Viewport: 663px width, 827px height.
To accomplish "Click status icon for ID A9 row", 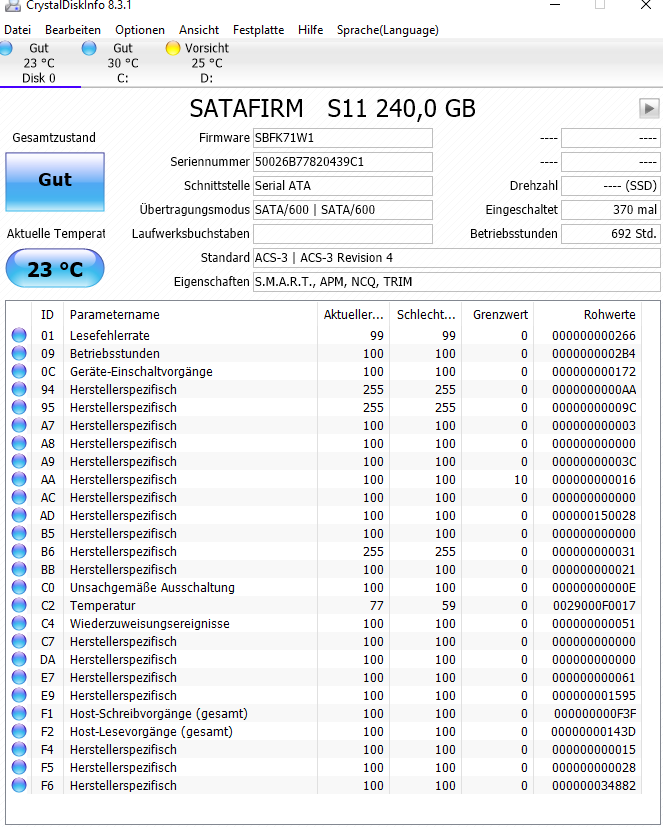I will [19, 461].
